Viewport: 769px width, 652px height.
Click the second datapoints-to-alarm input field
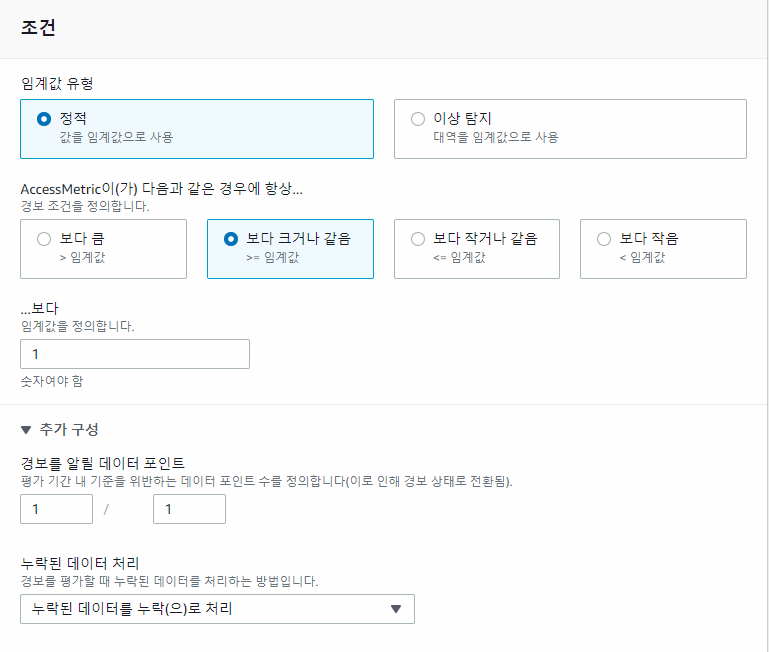[x=189, y=509]
